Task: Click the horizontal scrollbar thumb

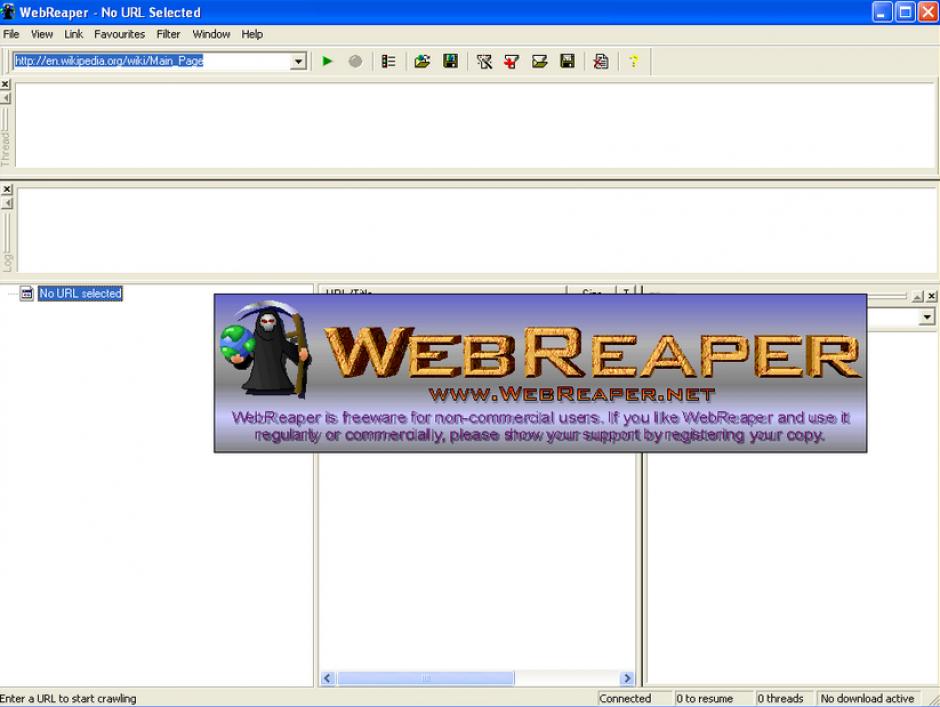Action: (x=426, y=678)
